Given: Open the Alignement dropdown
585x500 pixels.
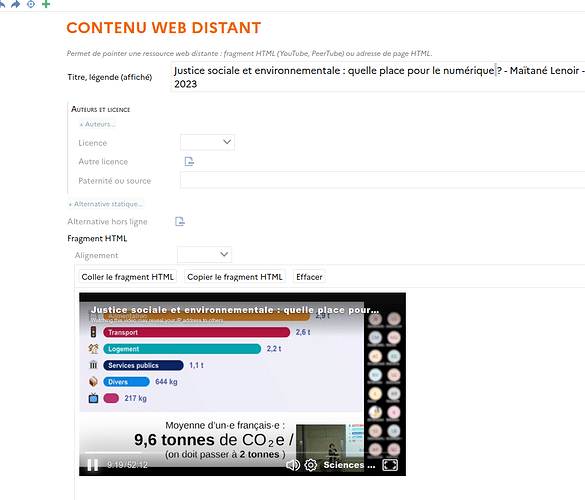Looking at the screenshot, I should [204, 254].
